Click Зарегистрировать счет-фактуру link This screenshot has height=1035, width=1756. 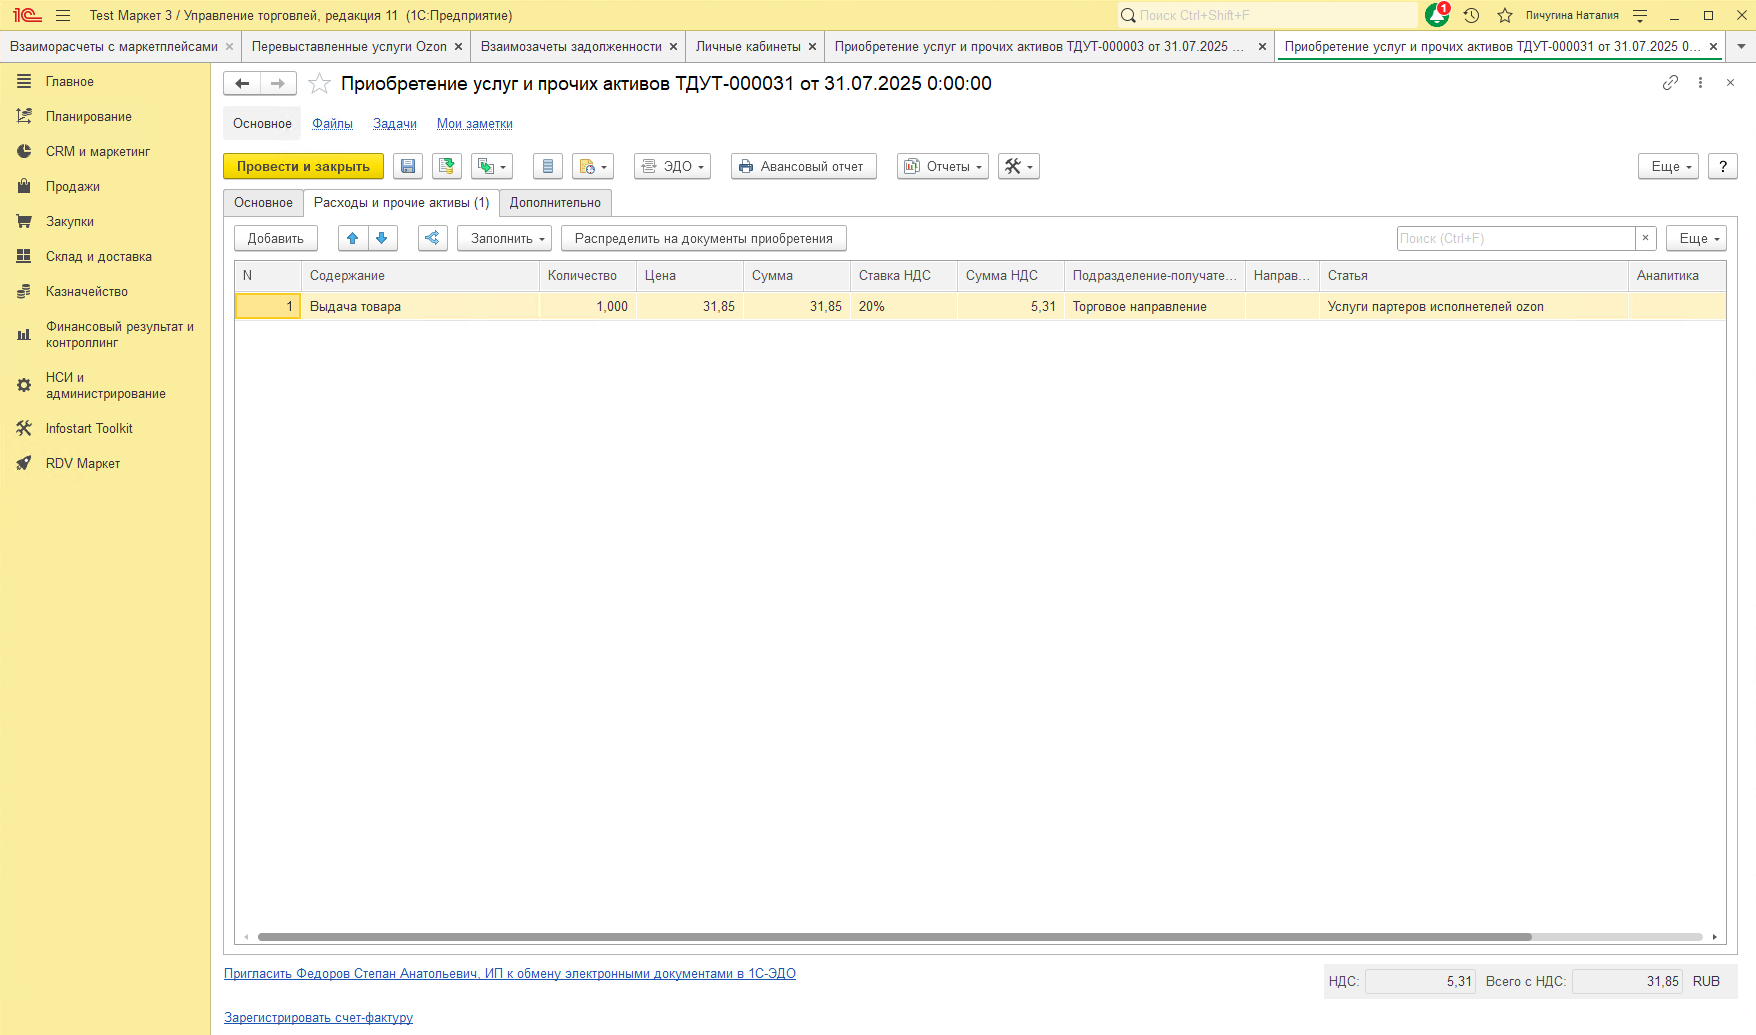318,1017
